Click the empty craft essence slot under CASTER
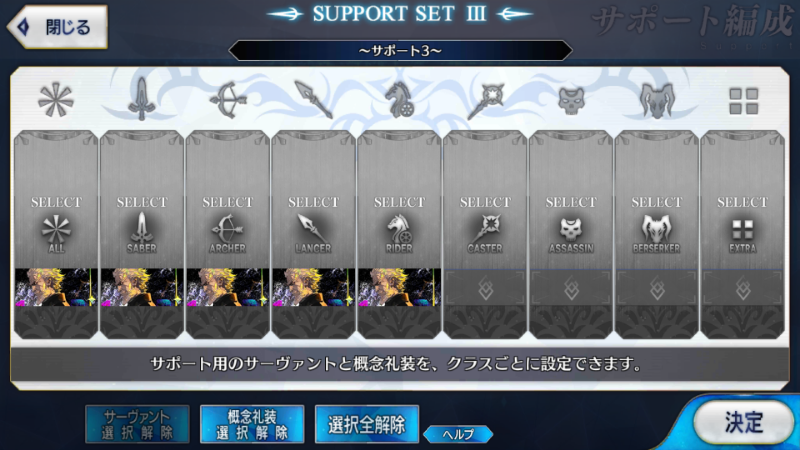The width and height of the screenshot is (800, 450). click(x=485, y=288)
